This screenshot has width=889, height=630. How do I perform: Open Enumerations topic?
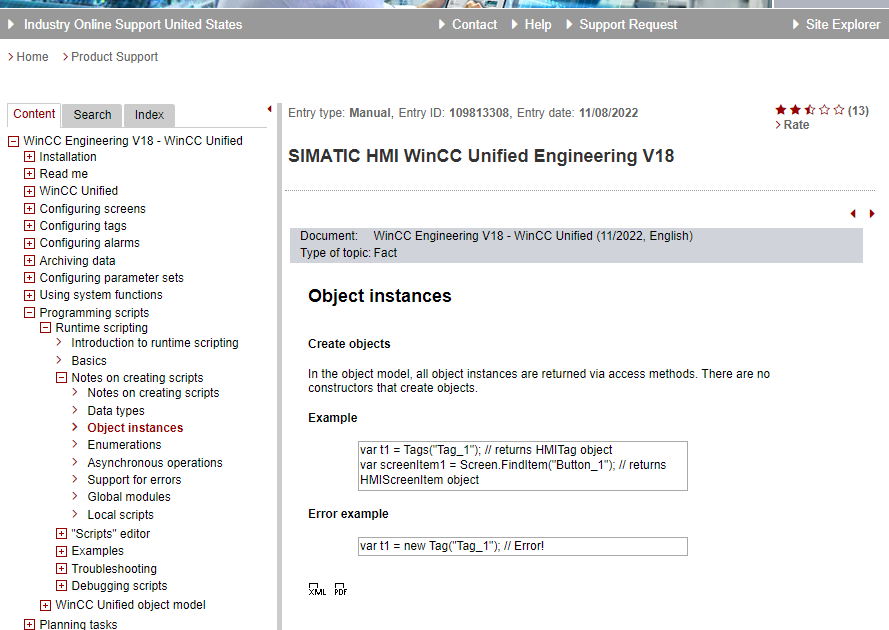coord(124,445)
